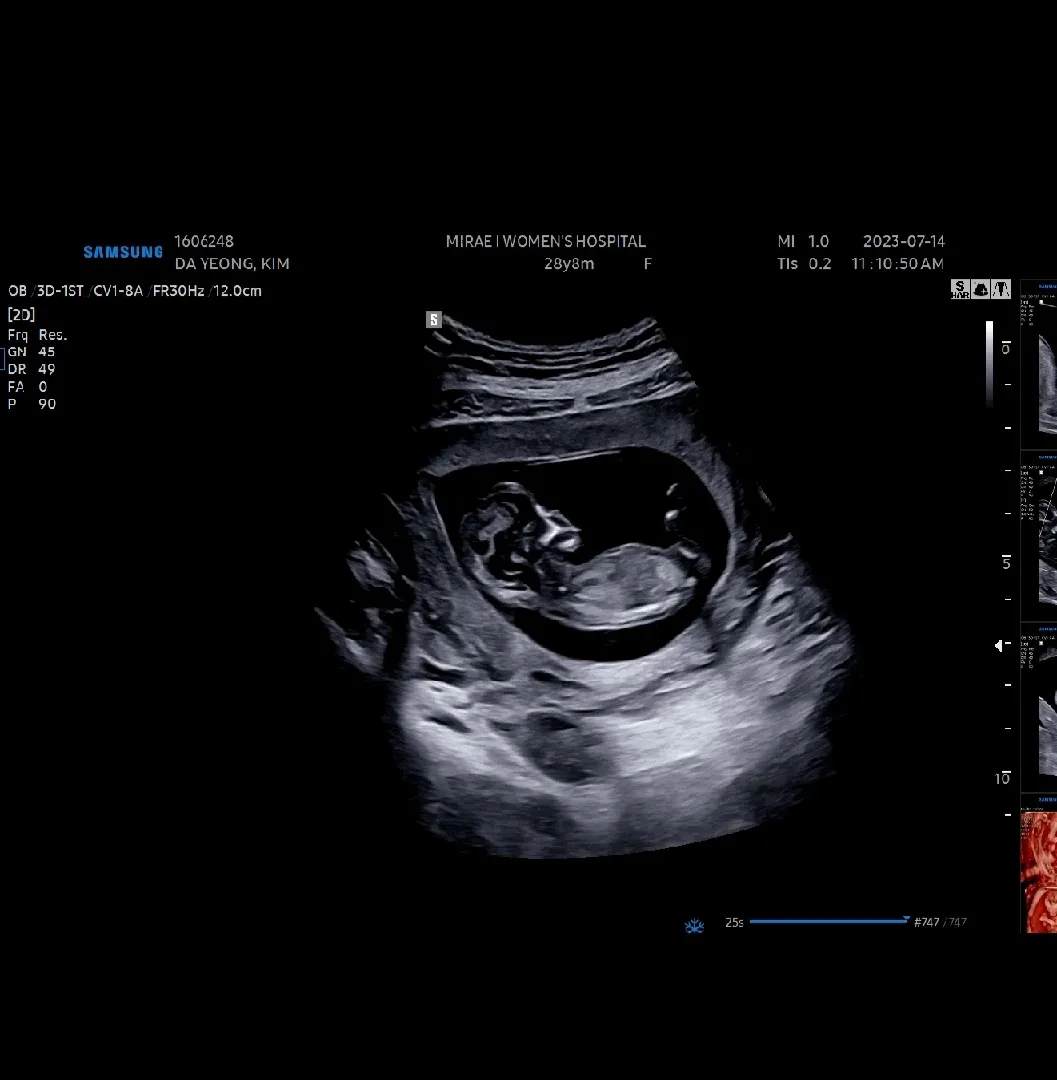Click the main fetal ultrasound image
Screen dimensions: 1057x1080
coord(585,585)
